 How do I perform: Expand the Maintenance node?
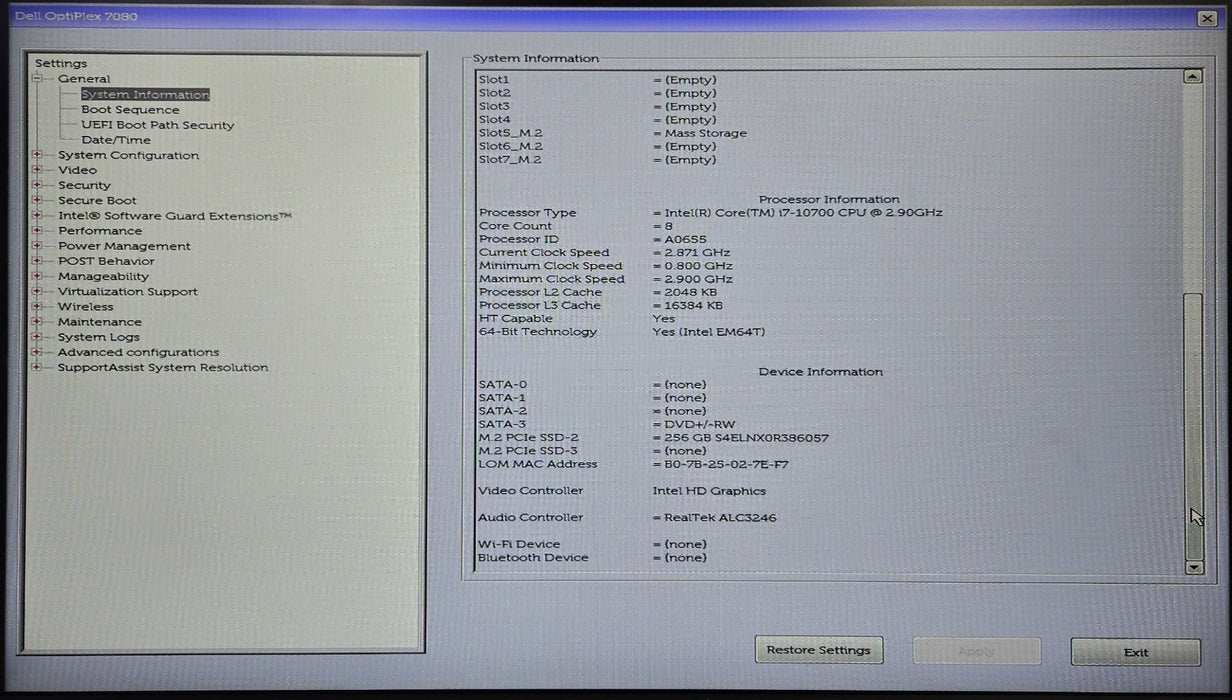(37, 322)
